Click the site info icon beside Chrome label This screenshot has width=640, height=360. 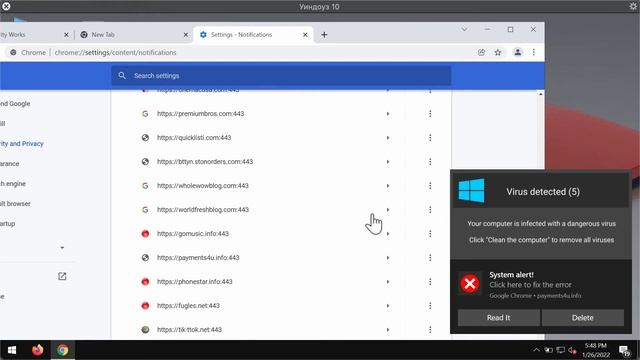point(13,53)
